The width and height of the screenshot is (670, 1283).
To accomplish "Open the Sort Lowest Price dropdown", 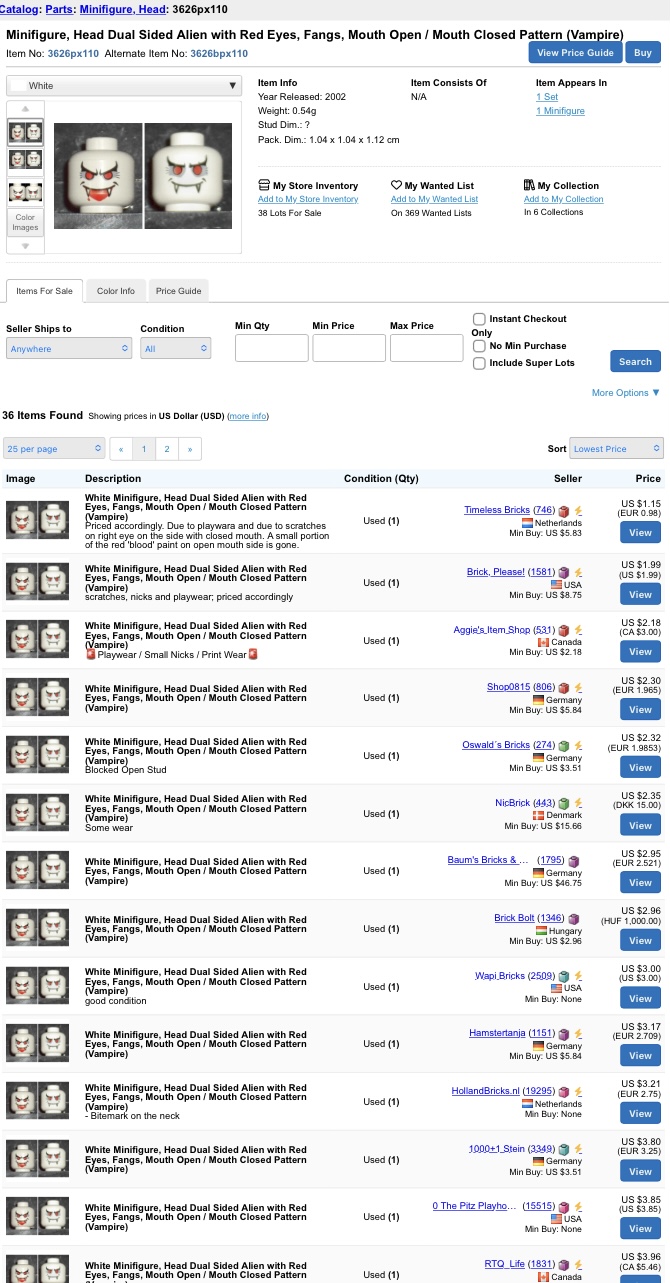I will [x=616, y=449].
